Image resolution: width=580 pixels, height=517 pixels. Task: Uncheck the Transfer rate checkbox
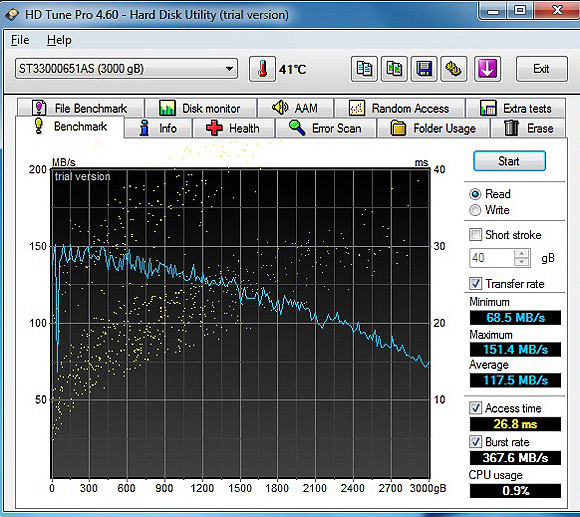475,284
